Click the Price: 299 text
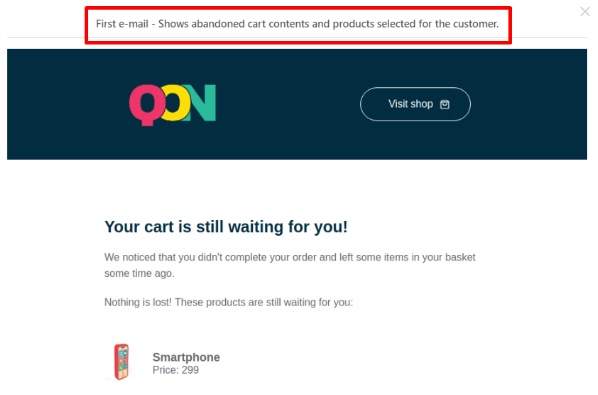The width and height of the screenshot is (598, 395). [x=175, y=370]
